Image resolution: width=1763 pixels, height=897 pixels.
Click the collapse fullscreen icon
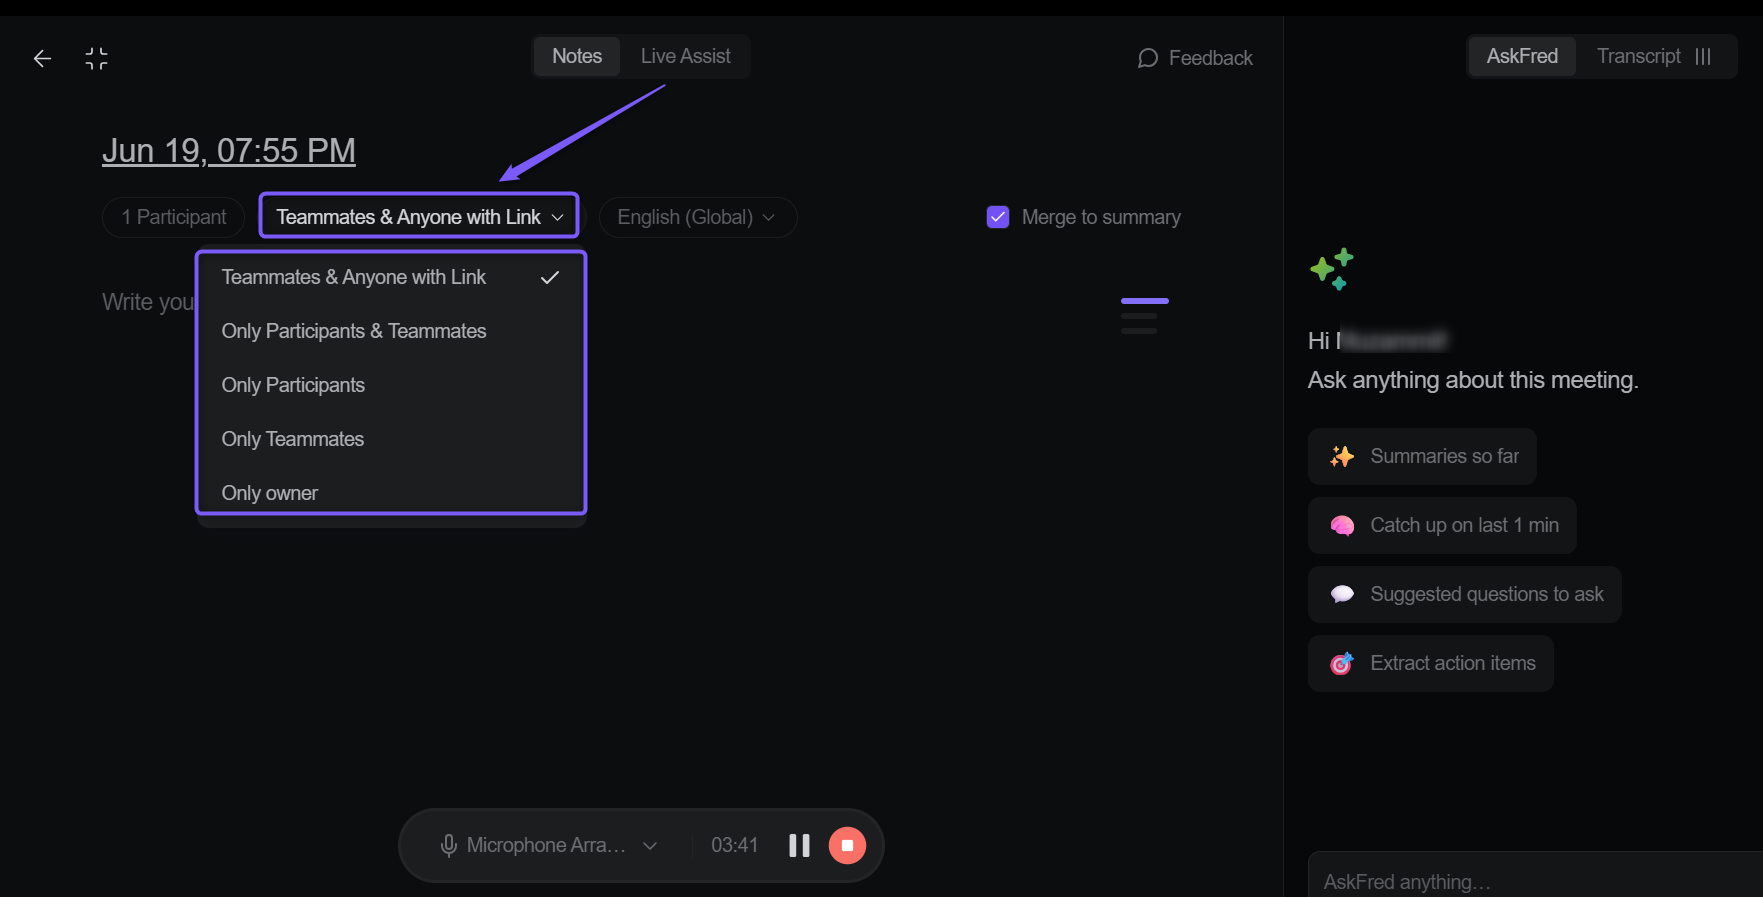pyautogui.click(x=96, y=59)
